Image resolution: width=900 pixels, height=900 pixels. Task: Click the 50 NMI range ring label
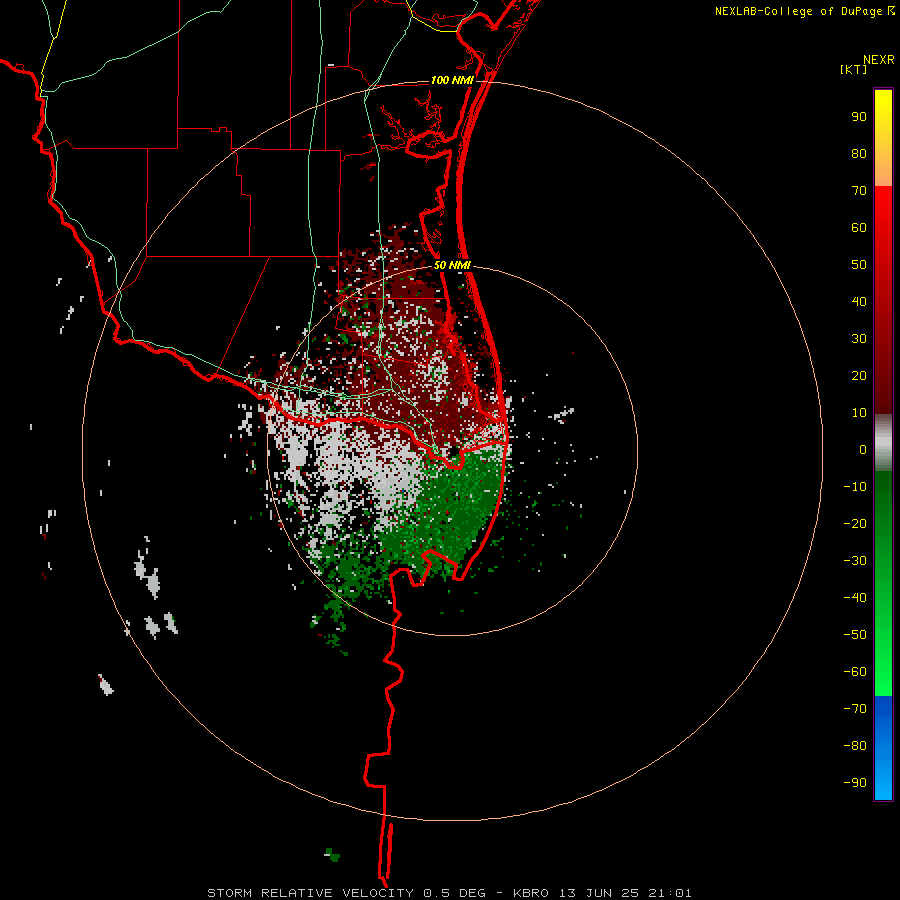click(452, 265)
